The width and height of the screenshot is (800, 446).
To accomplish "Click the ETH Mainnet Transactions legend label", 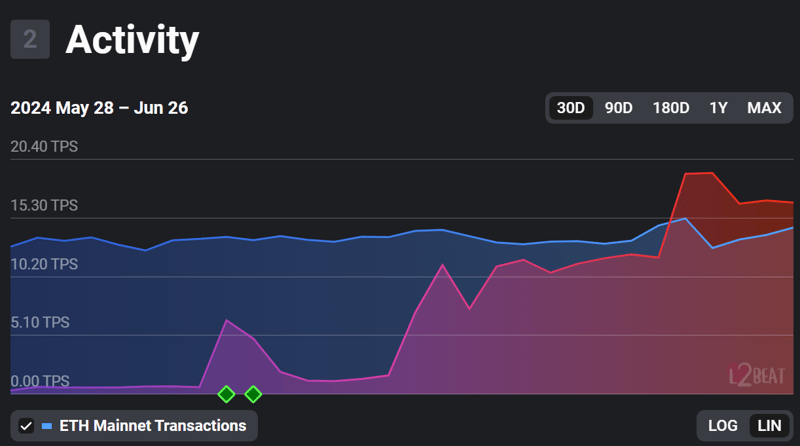I will tap(153, 426).
